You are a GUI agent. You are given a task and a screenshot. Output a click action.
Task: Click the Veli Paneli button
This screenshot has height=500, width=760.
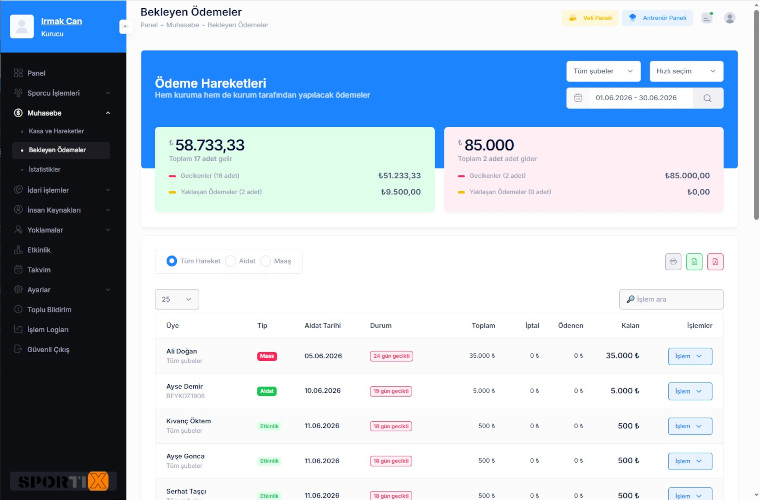click(x=590, y=18)
